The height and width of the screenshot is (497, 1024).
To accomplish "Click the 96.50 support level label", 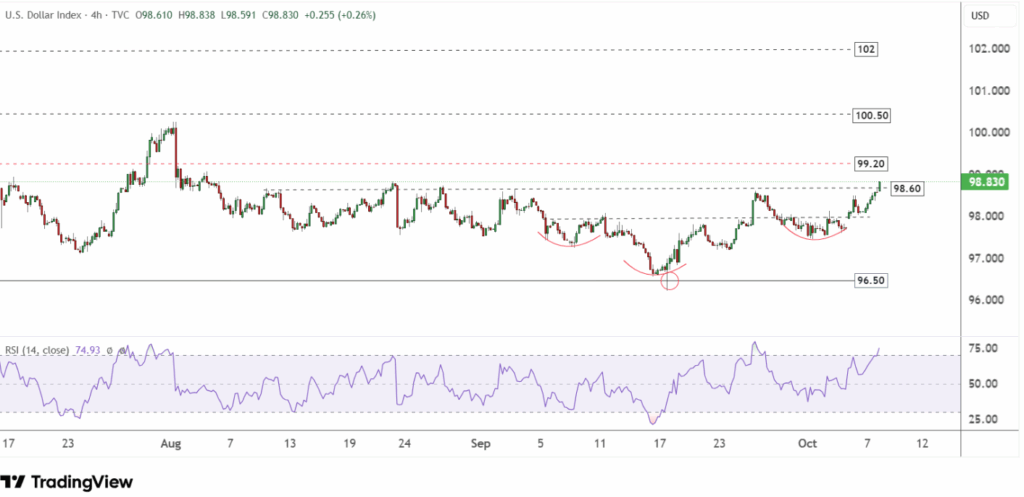I will click(x=871, y=281).
